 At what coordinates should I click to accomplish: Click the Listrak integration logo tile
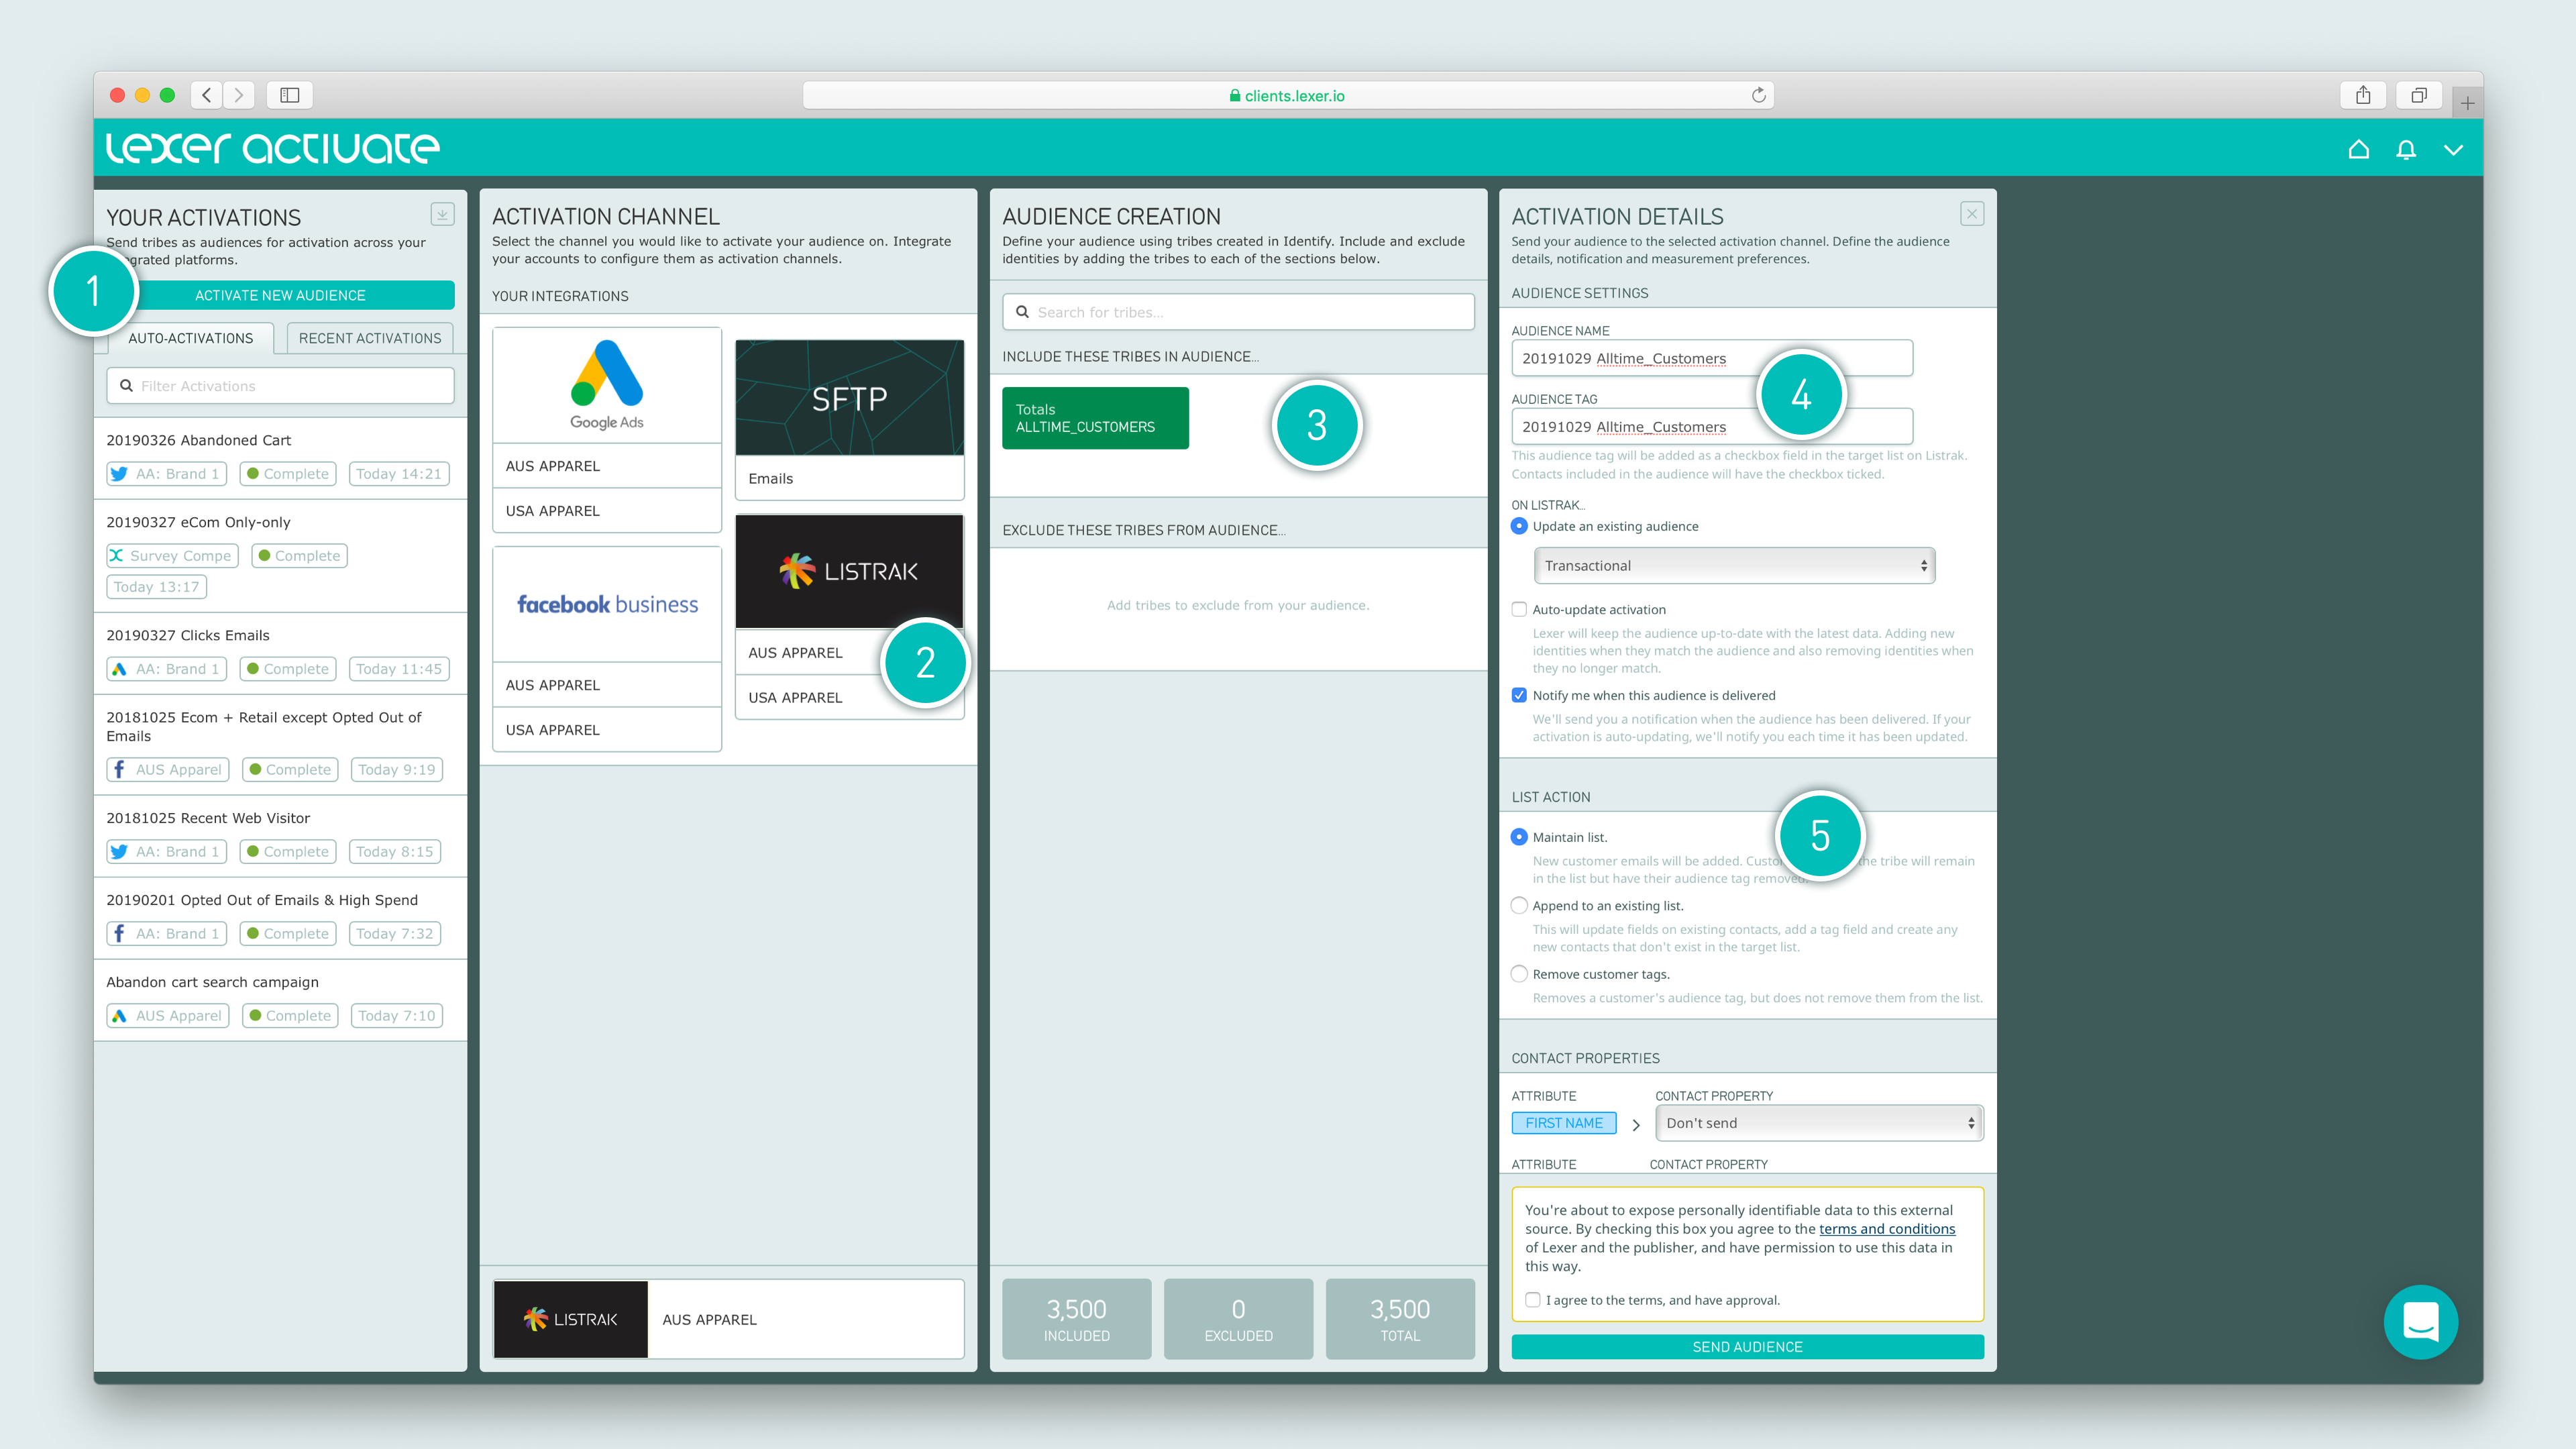tap(849, 571)
